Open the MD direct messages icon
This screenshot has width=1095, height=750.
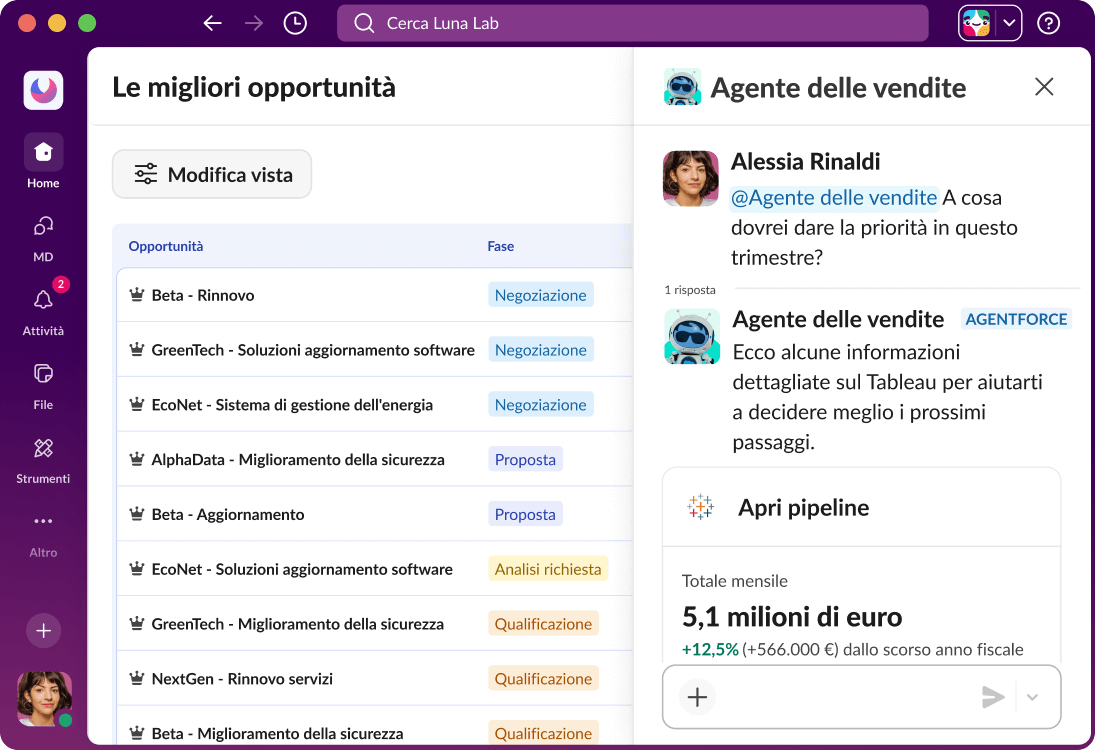42,225
